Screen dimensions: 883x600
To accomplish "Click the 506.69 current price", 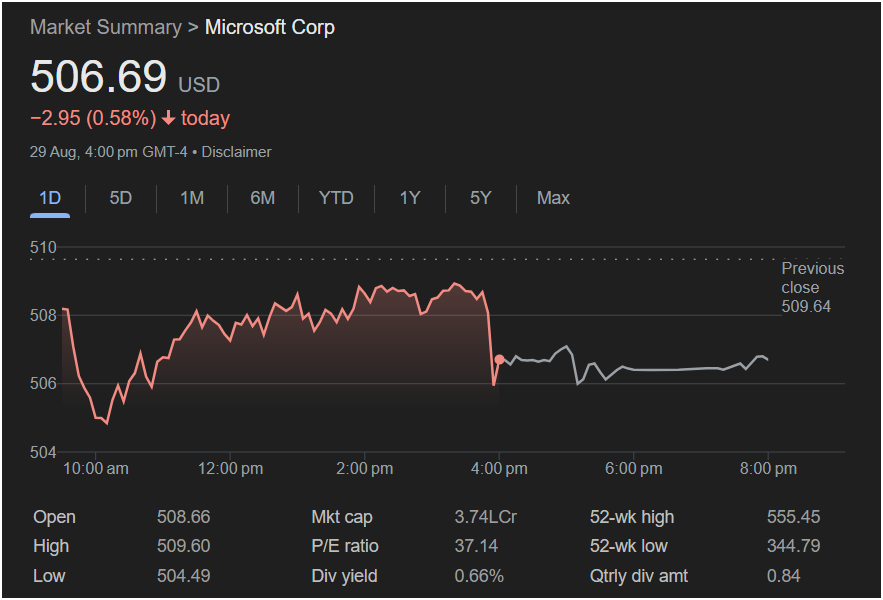I will (98, 78).
